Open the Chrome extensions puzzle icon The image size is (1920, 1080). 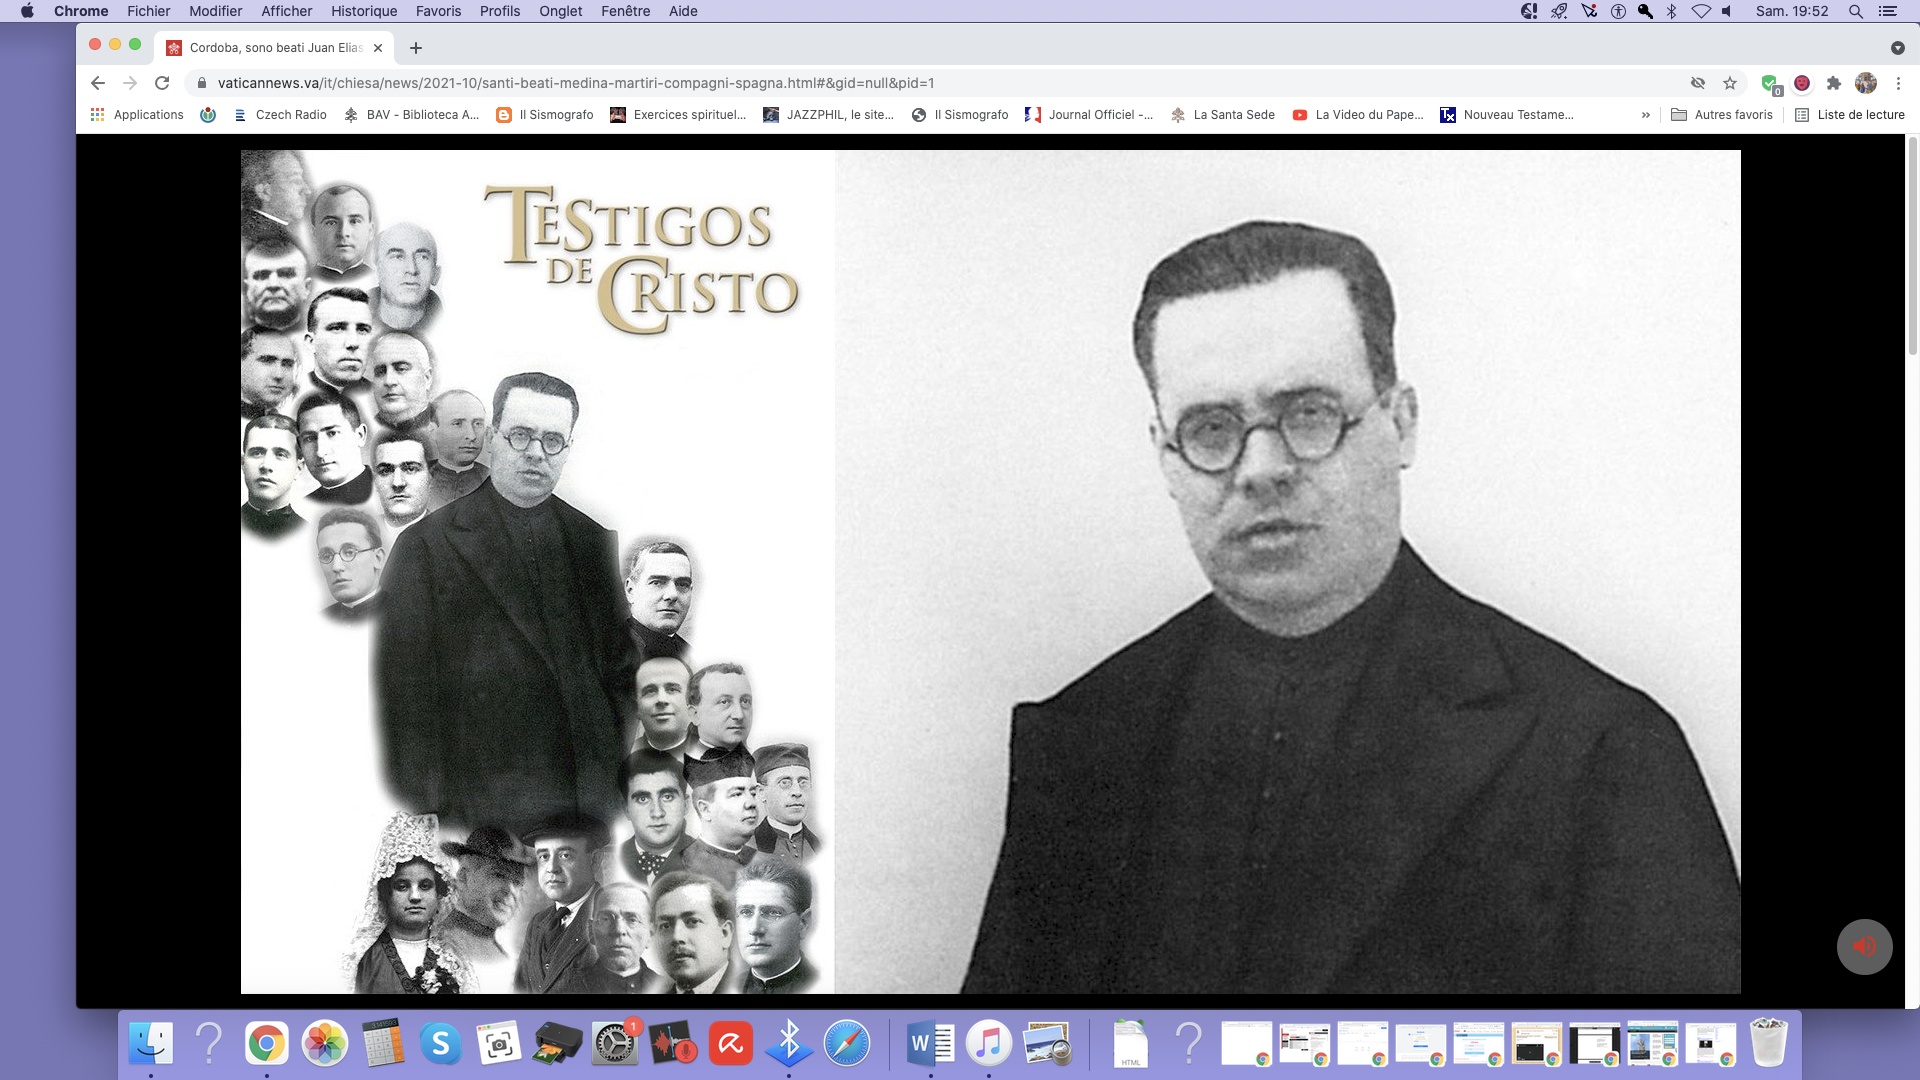[x=1833, y=83]
